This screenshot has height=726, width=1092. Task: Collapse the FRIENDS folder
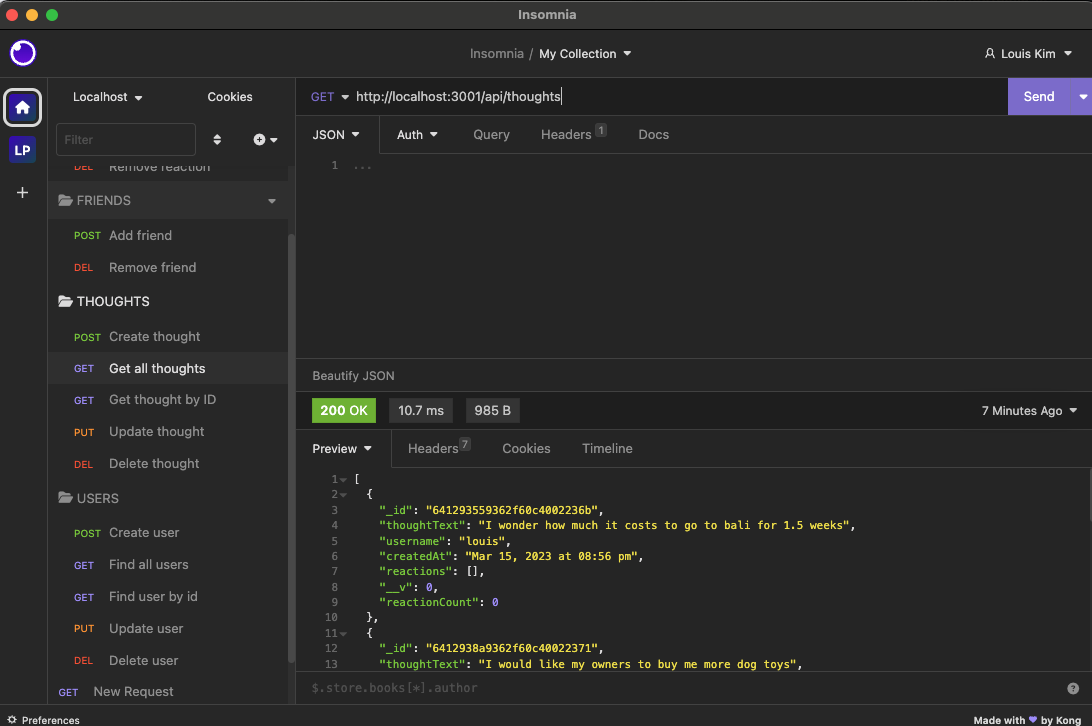point(271,200)
